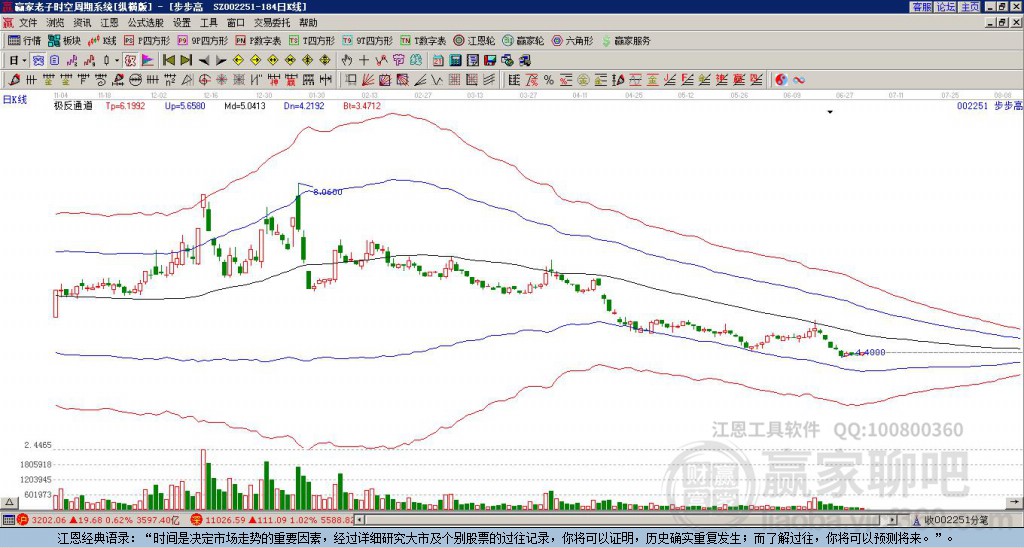Open the 交易委托 menu
Viewport: 1024px width, 548px height.
(272, 23)
